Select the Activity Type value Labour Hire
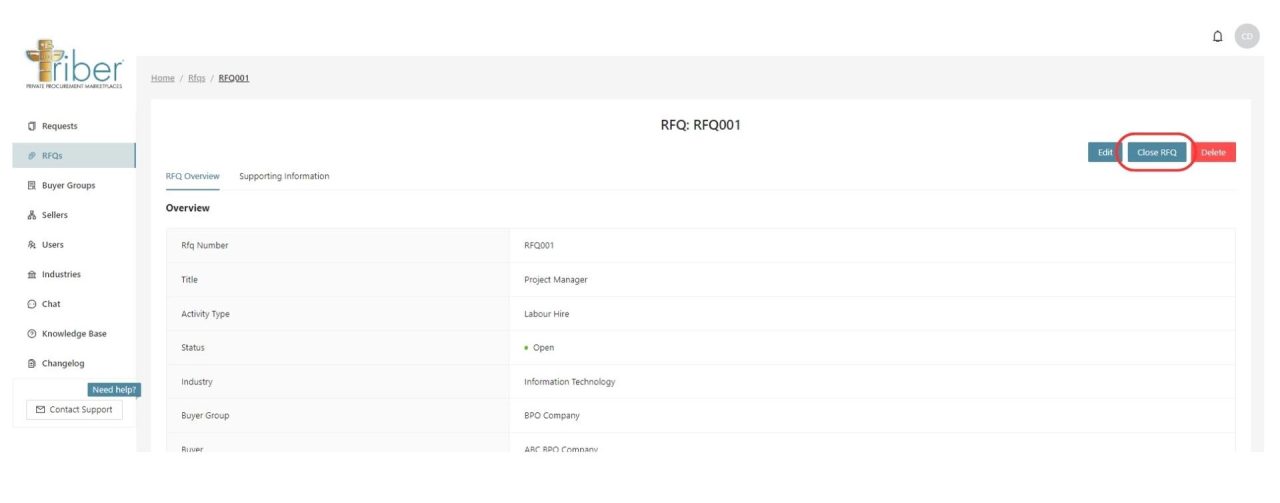 (547, 314)
